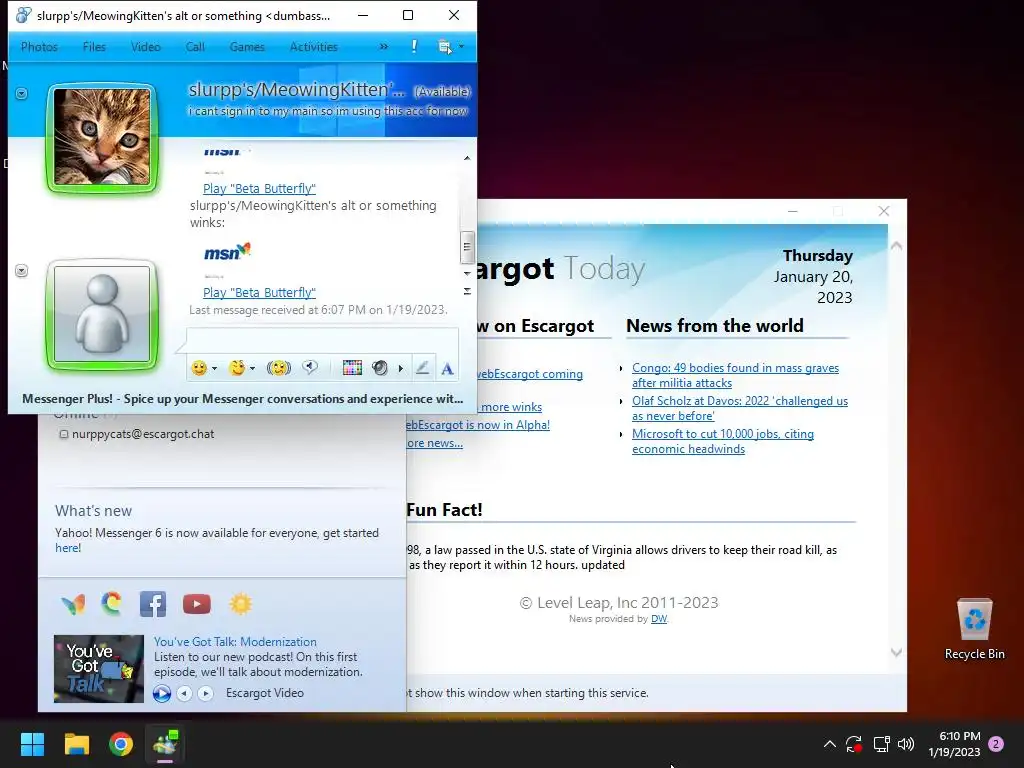This screenshot has height=768, width=1024.
Task: Click the 'ore news...' link
Action: point(435,443)
